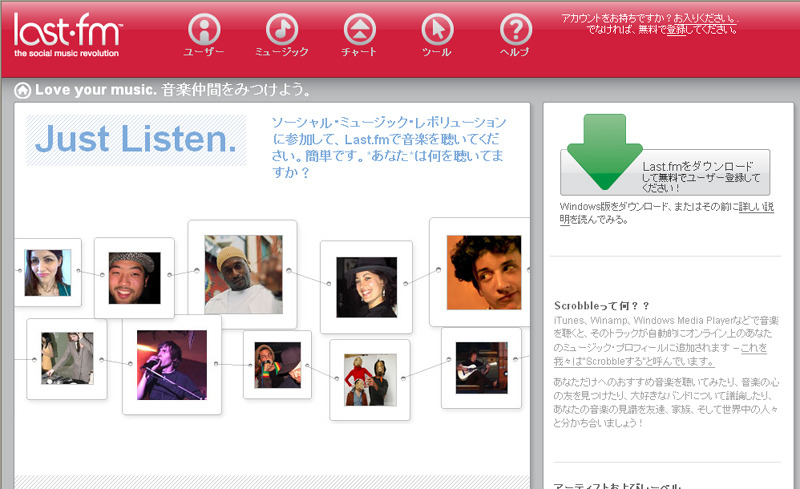Click the アカウントをお持ちですか？ text
This screenshot has width=800, height=489.
click(617, 18)
